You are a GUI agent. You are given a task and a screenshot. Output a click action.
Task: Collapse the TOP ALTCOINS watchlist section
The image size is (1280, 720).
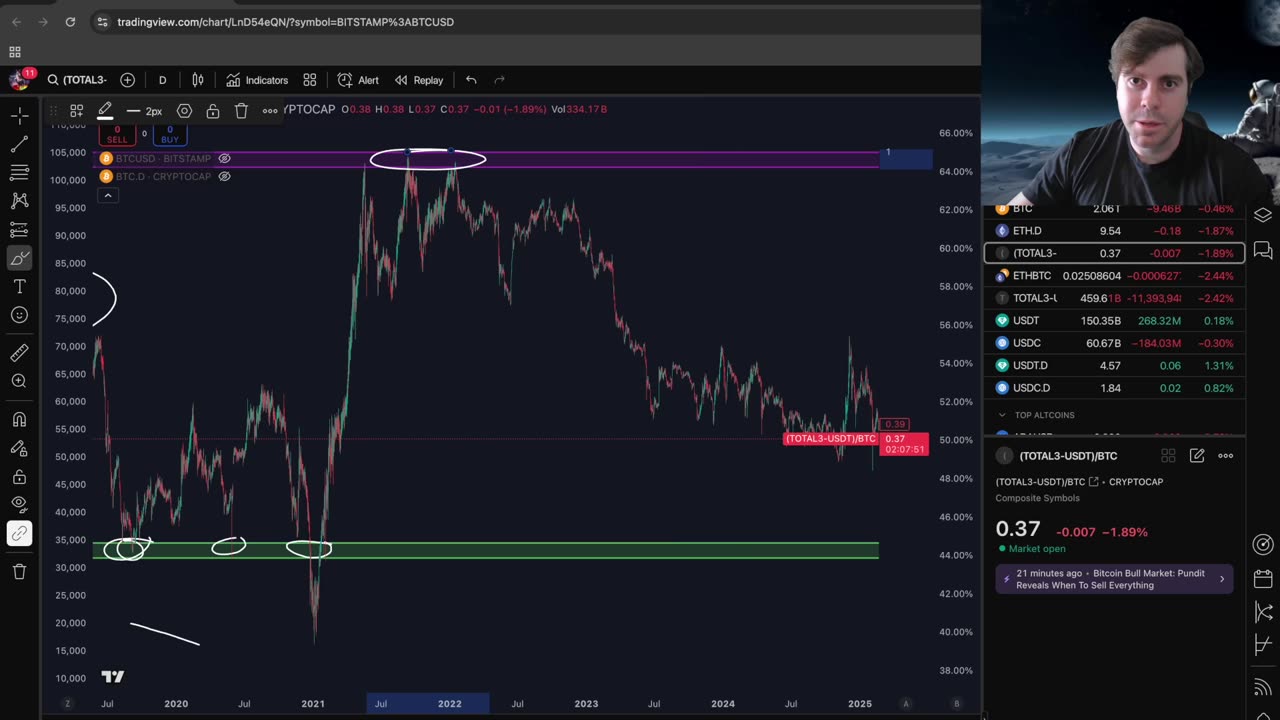[x=1002, y=415]
